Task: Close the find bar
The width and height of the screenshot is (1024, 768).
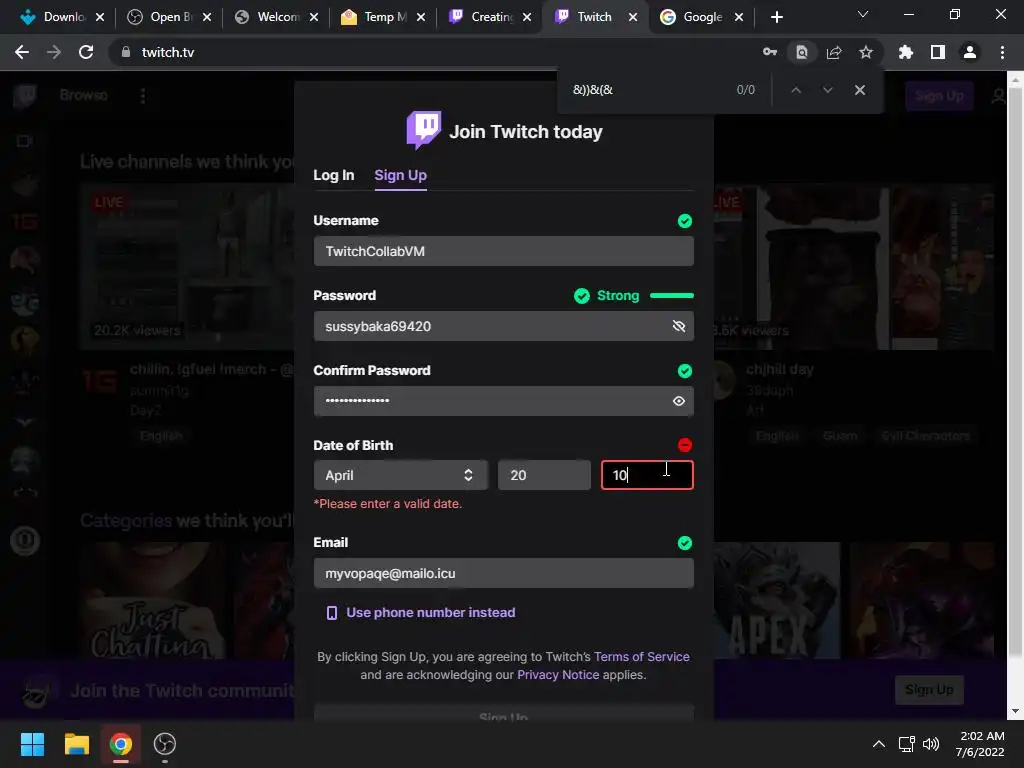Action: [x=860, y=90]
